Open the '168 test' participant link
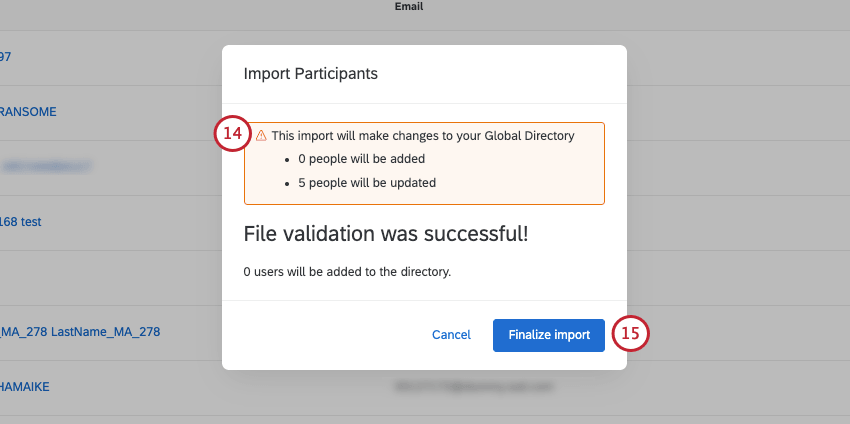This screenshot has width=850, height=424. coord(21,222)
